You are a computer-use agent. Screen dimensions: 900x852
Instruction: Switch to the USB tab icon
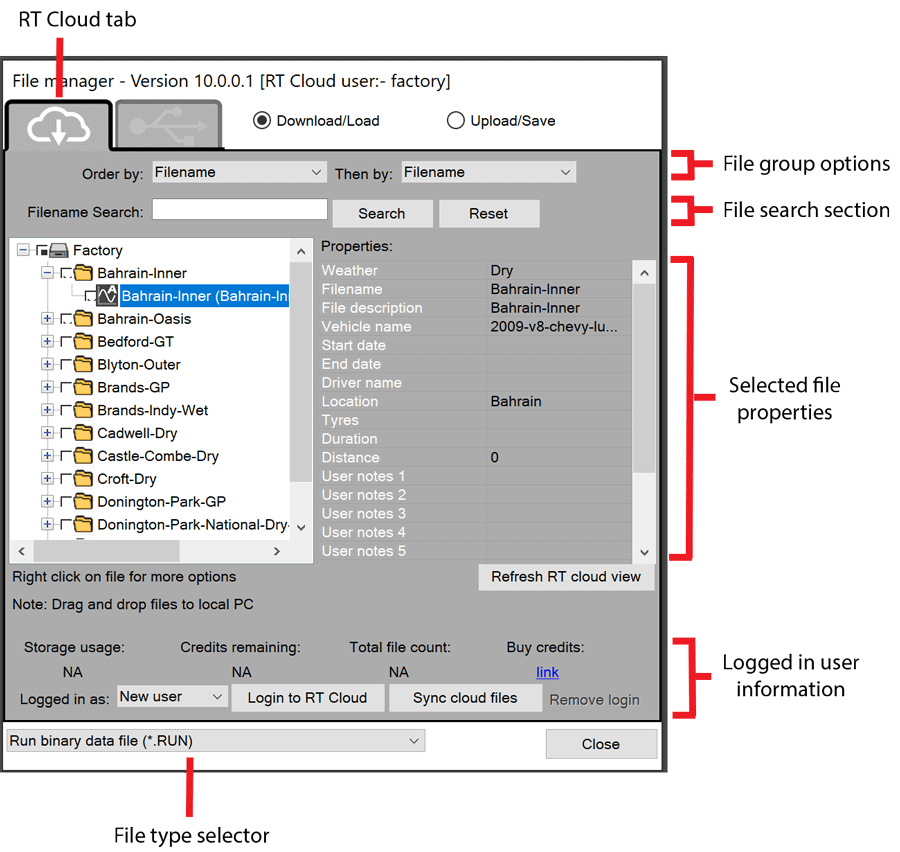tap(169, 125)
